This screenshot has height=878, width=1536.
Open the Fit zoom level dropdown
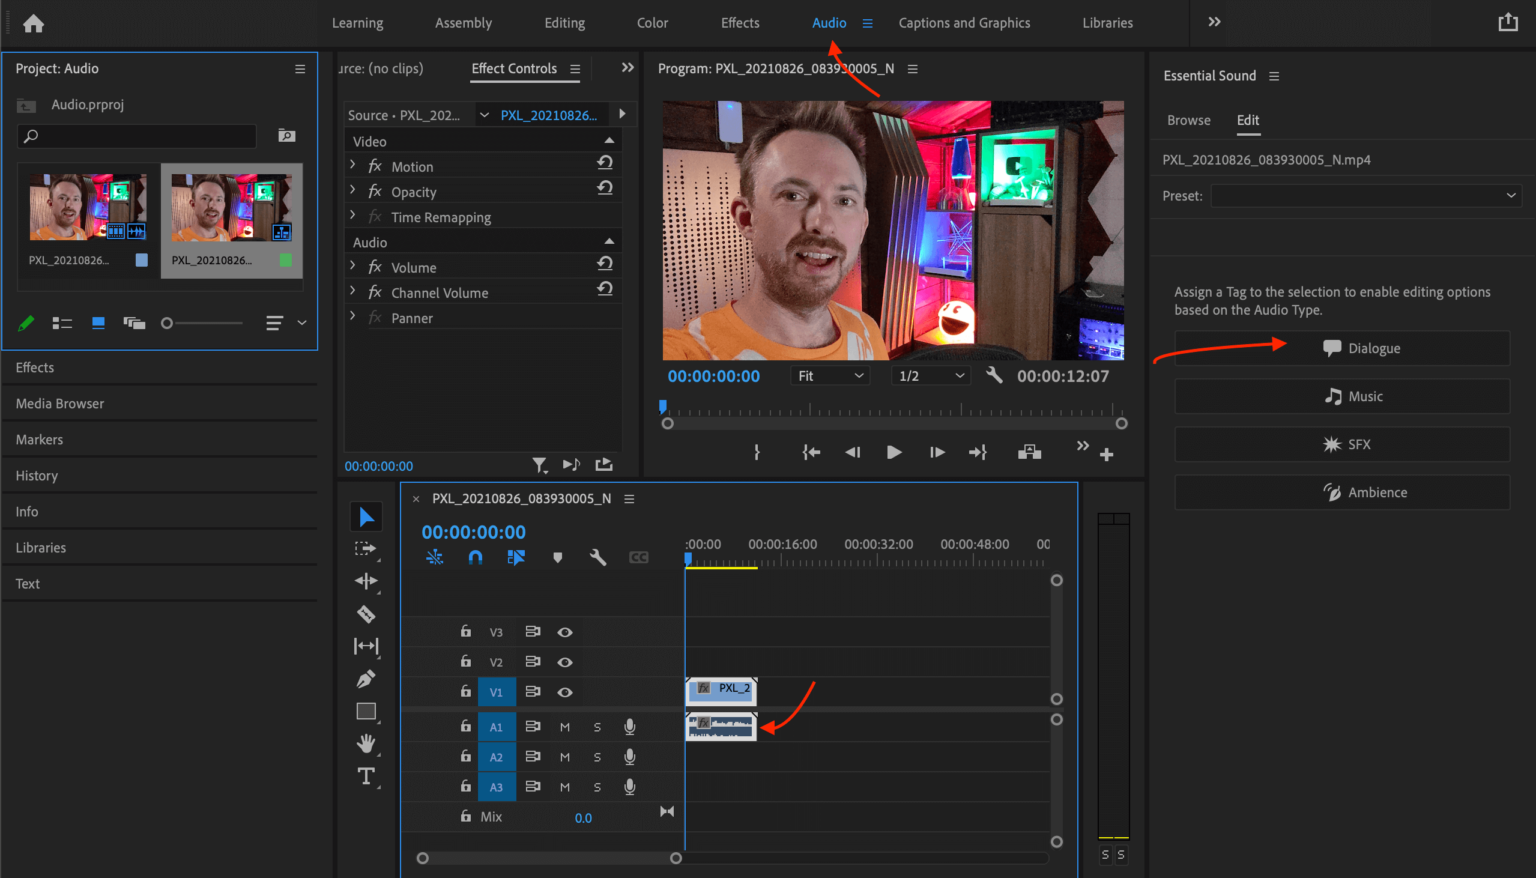pyautogui.click(x=830, y=376)
